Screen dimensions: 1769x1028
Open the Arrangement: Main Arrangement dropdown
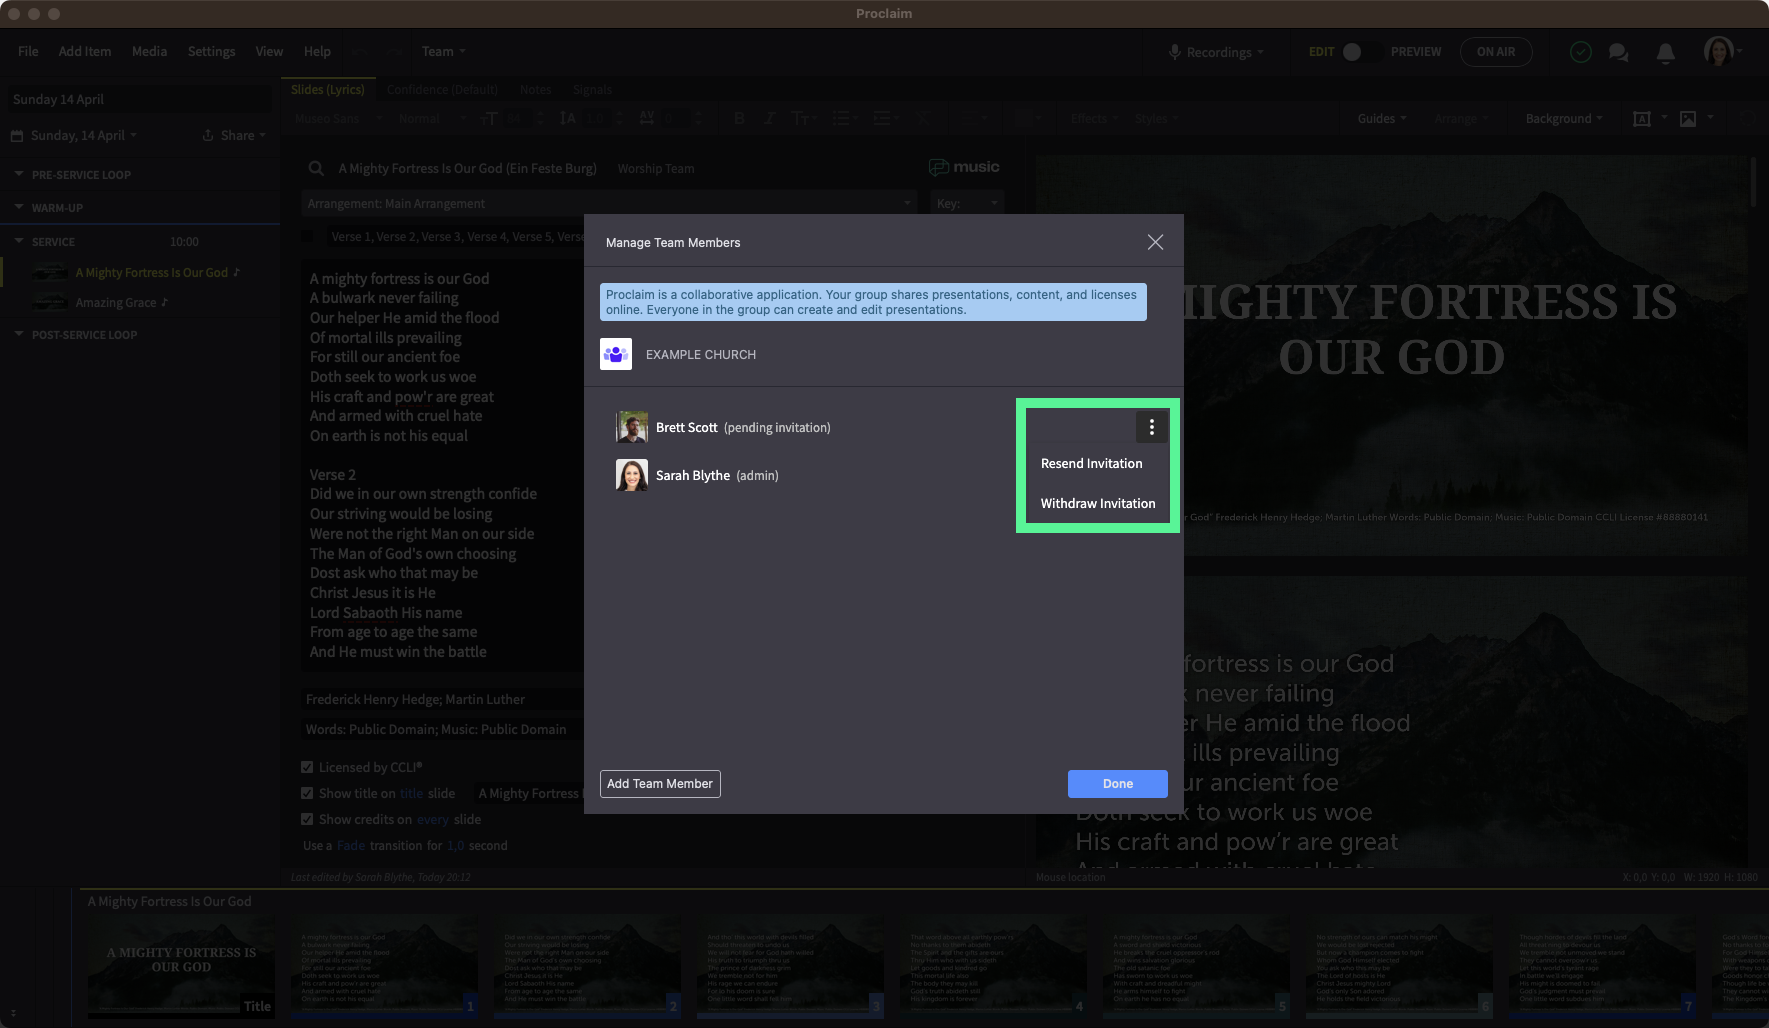(609, 203)
